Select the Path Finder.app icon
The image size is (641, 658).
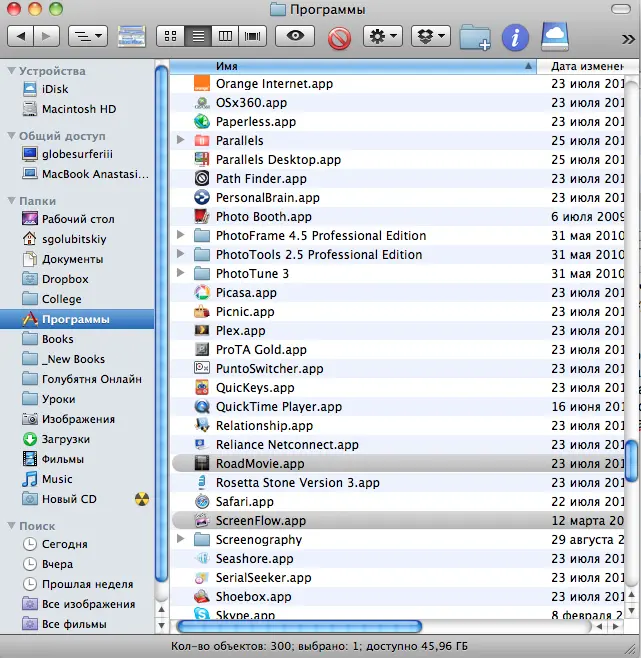pos(202,178)
